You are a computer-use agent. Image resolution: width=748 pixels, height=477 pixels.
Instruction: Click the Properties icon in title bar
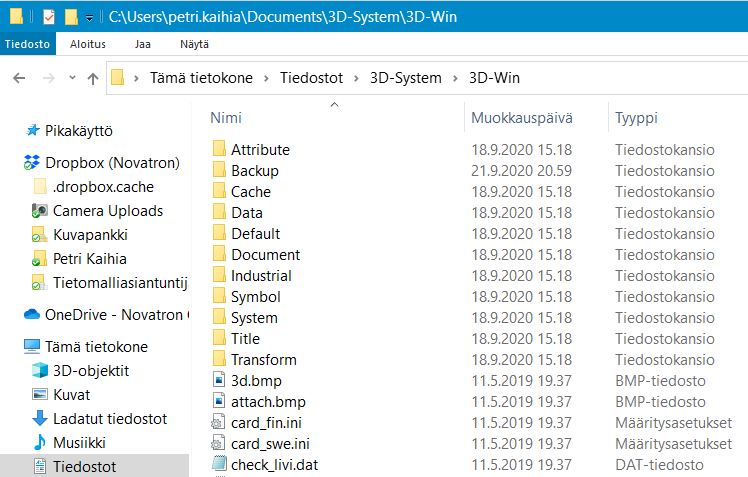click(x=49, y=17)
